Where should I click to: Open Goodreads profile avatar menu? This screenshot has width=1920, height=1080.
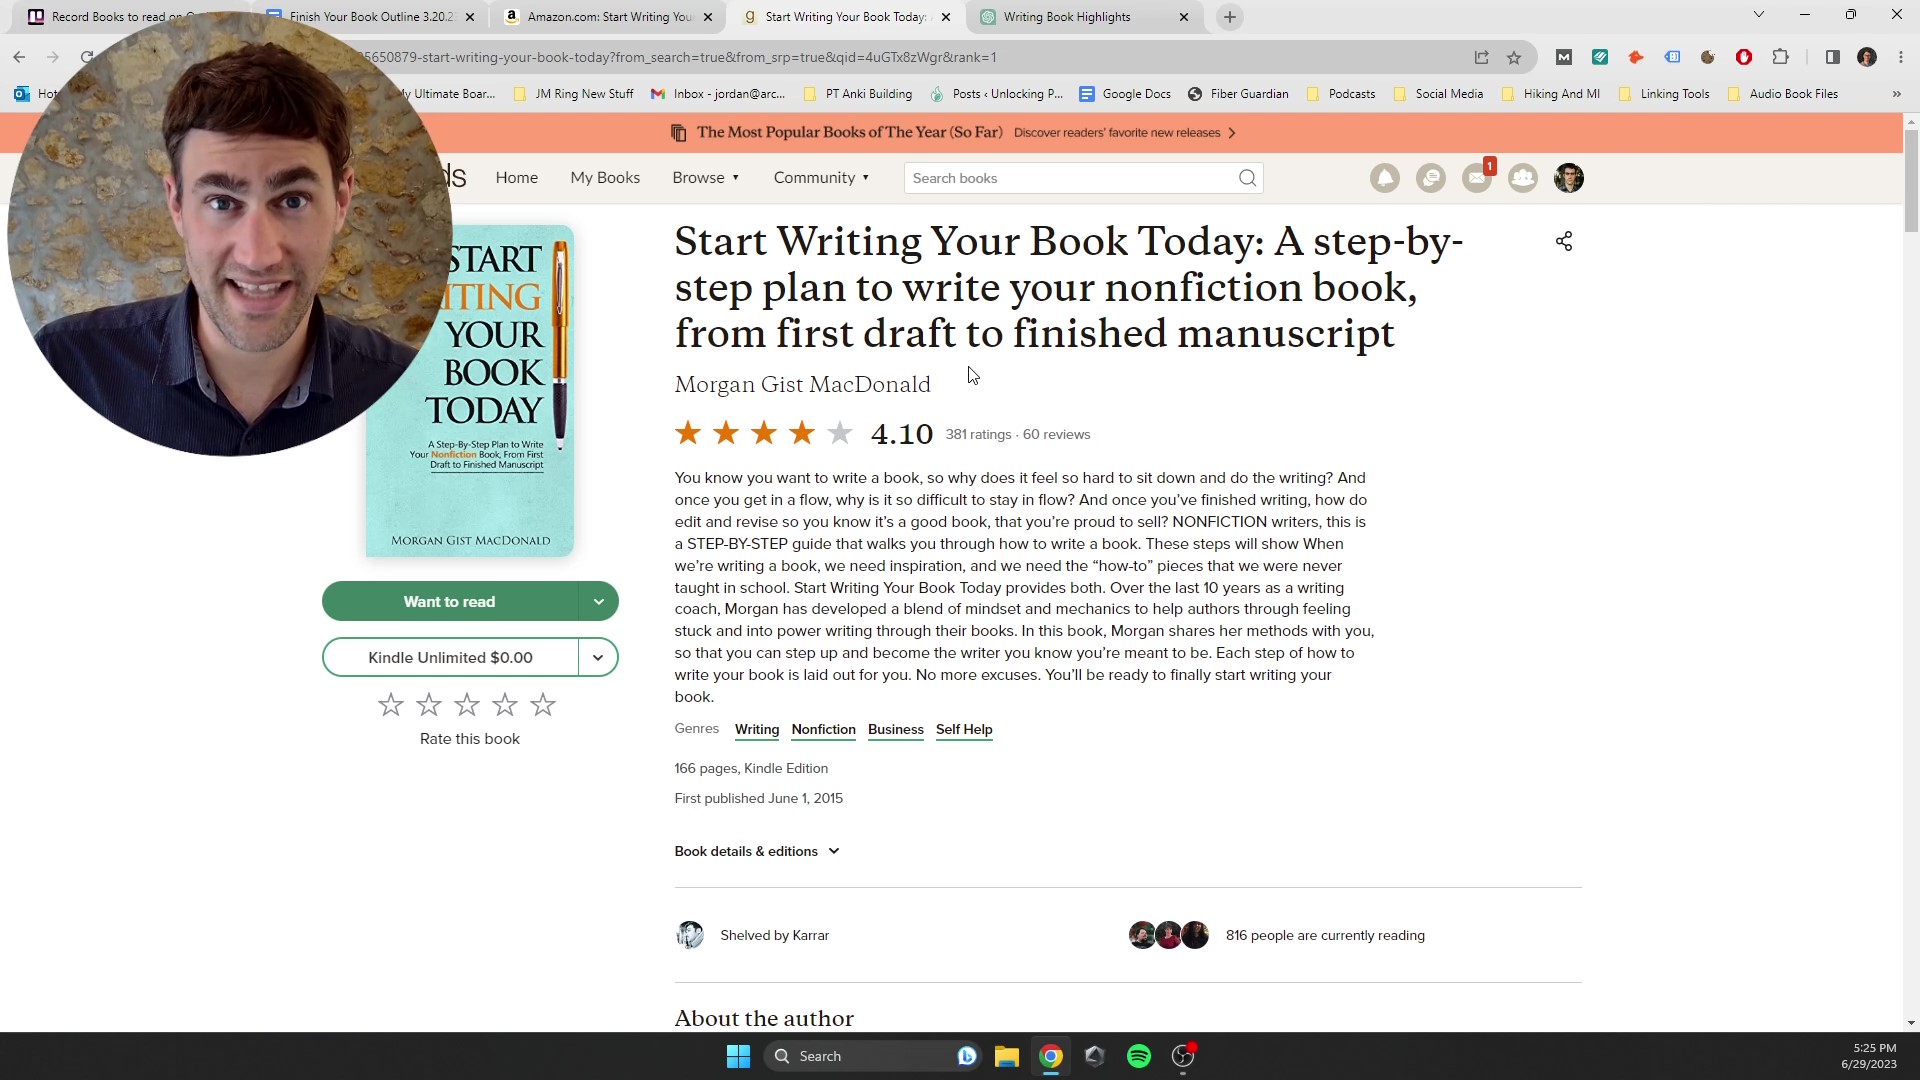coord(1568,178)
